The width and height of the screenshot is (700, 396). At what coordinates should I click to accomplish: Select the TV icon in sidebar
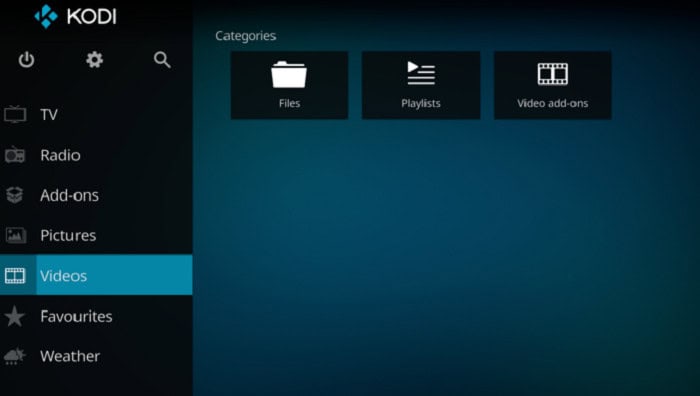pyautogui.click(x=15, y=114)
